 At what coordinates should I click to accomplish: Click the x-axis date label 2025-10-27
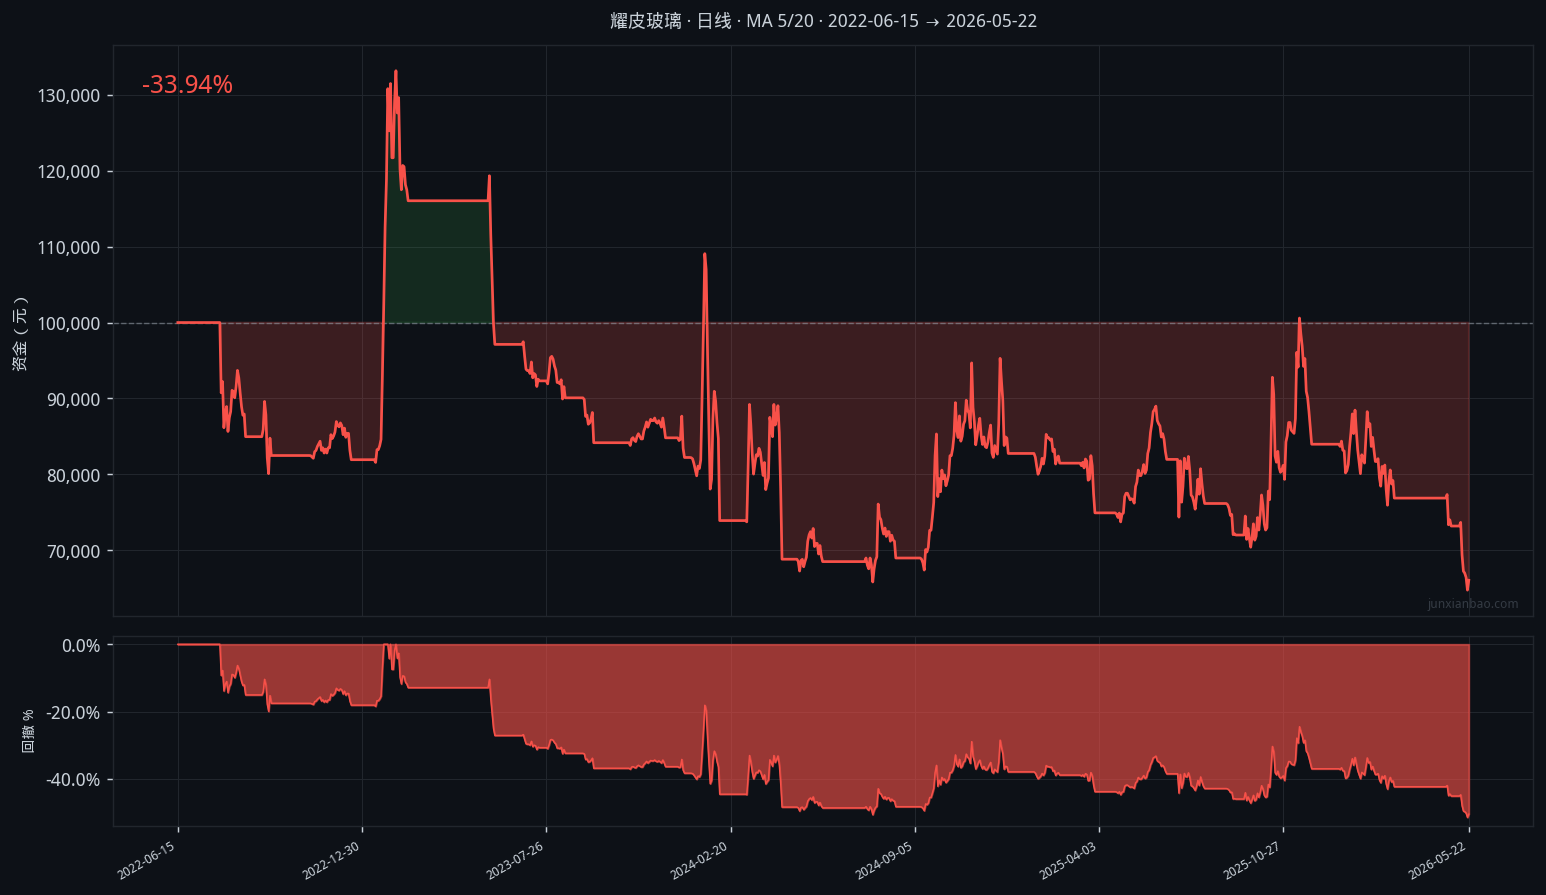pos(1251,860)
